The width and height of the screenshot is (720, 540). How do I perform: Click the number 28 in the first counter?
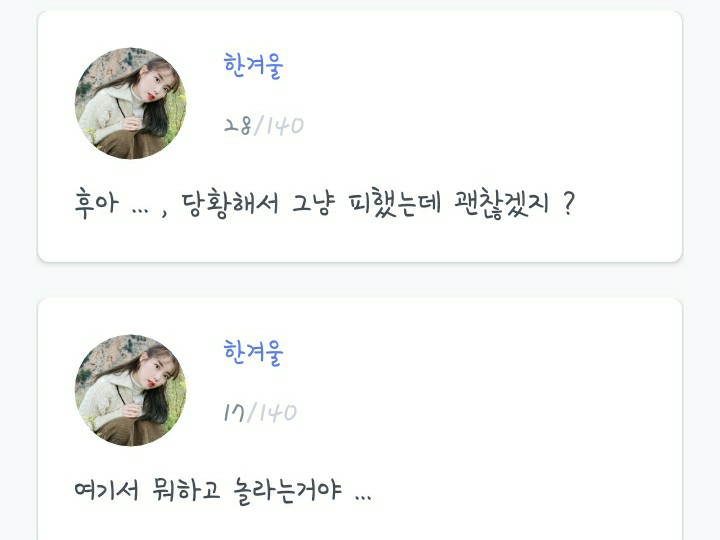click(x=237, y=125)
